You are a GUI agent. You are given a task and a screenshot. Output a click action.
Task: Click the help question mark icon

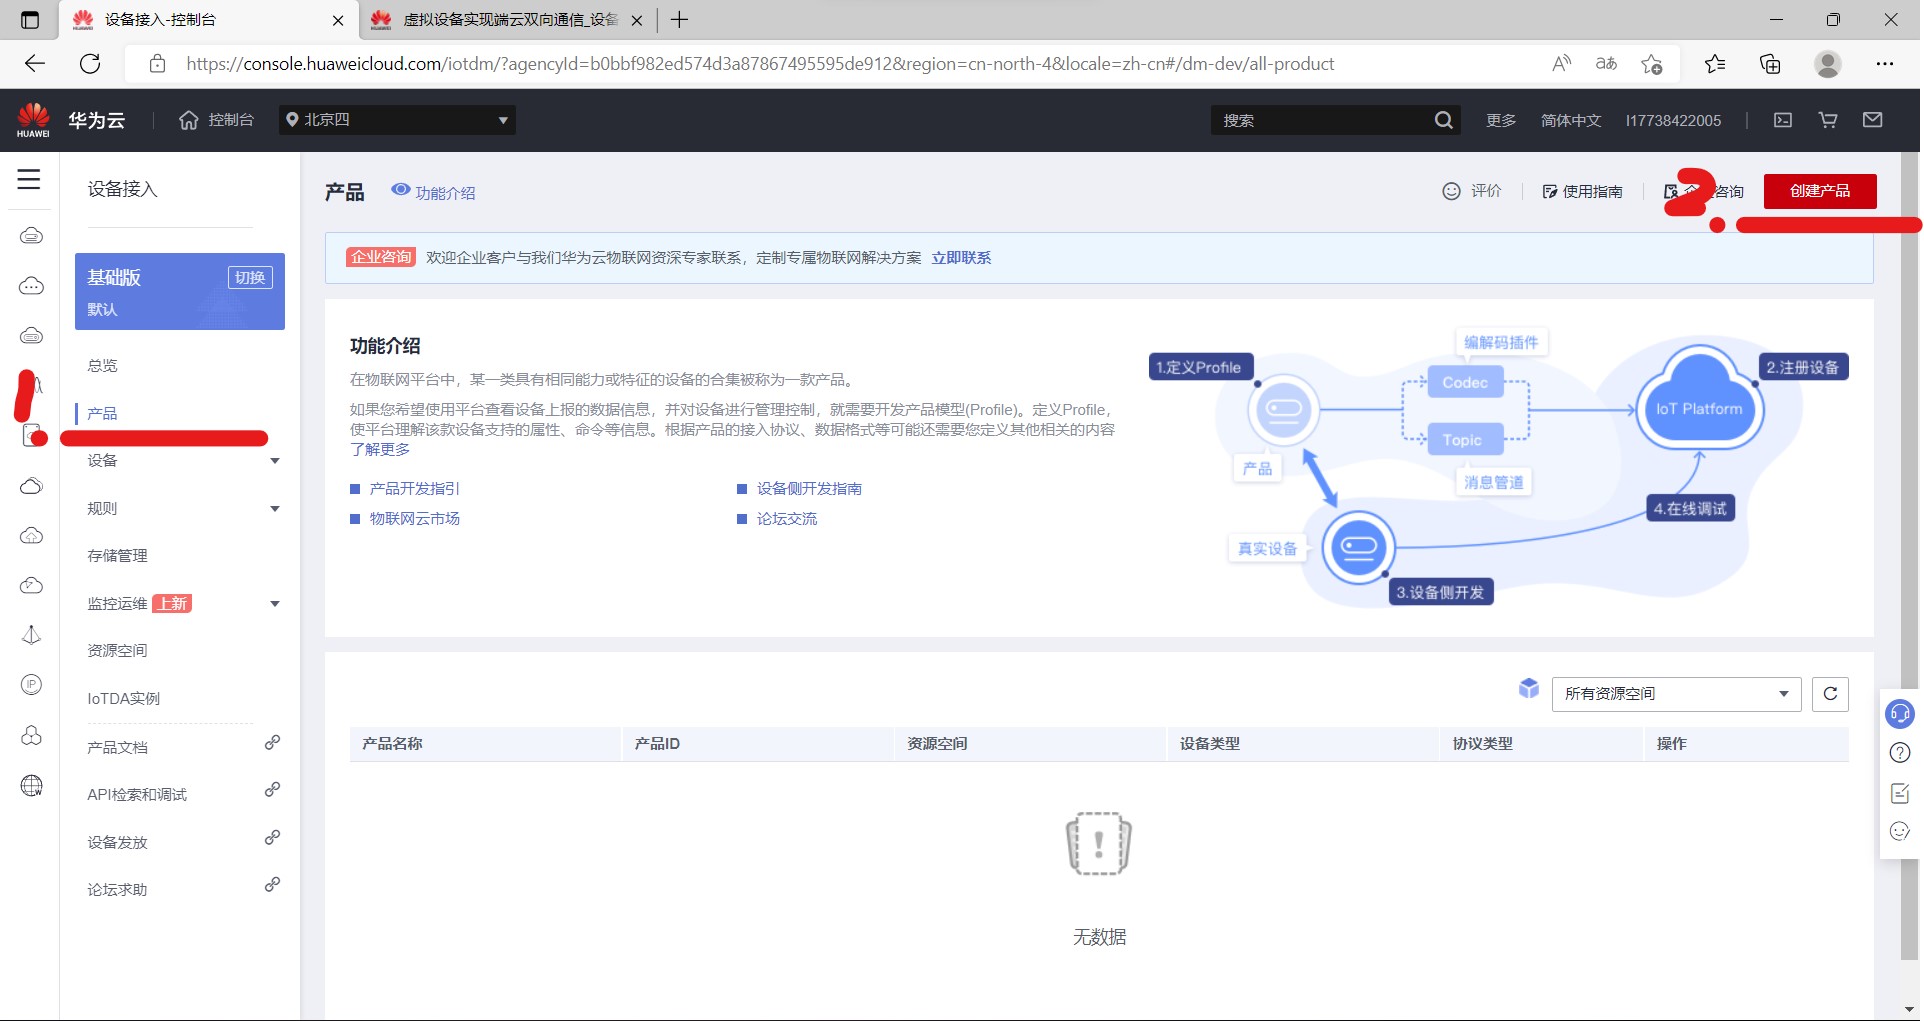(x=1900, y=753)
